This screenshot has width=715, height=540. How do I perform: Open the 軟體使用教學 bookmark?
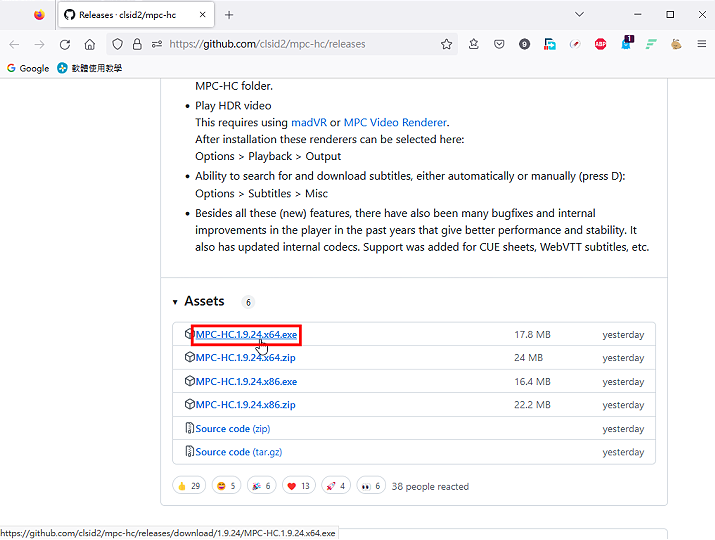[90, 68]
